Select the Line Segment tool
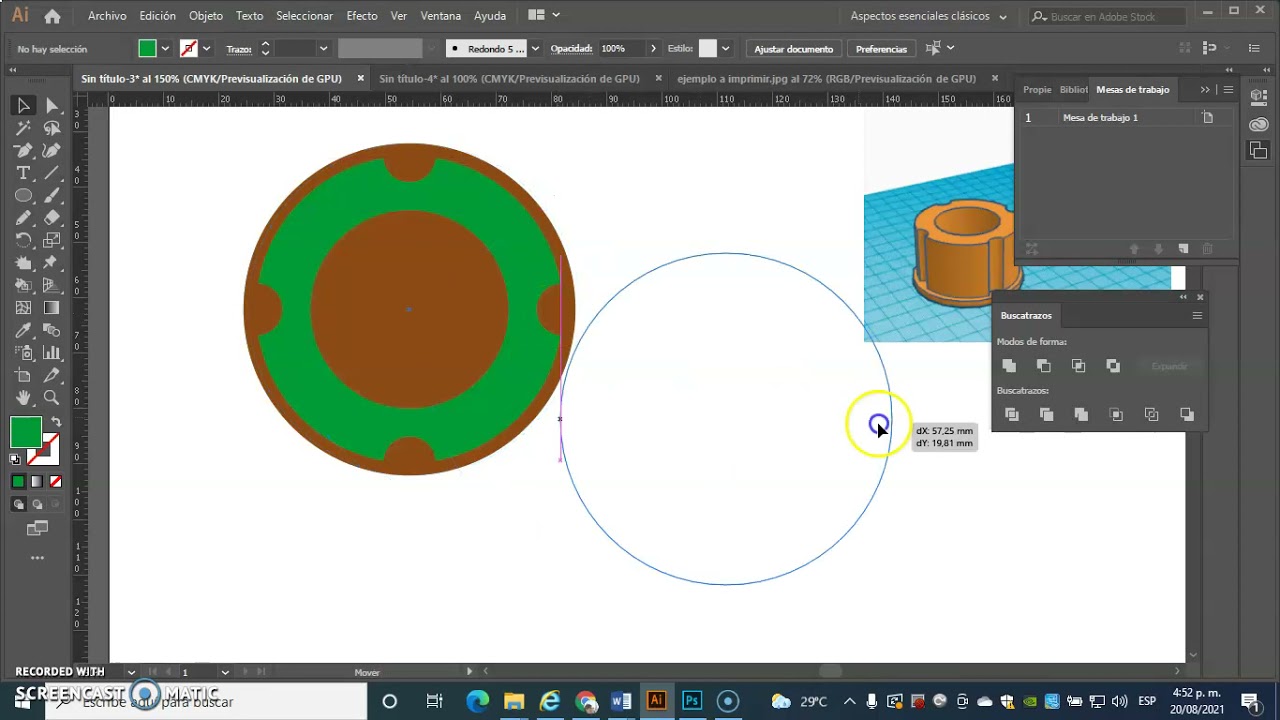This screenshot has width=1280, height=720. point(51,173)
